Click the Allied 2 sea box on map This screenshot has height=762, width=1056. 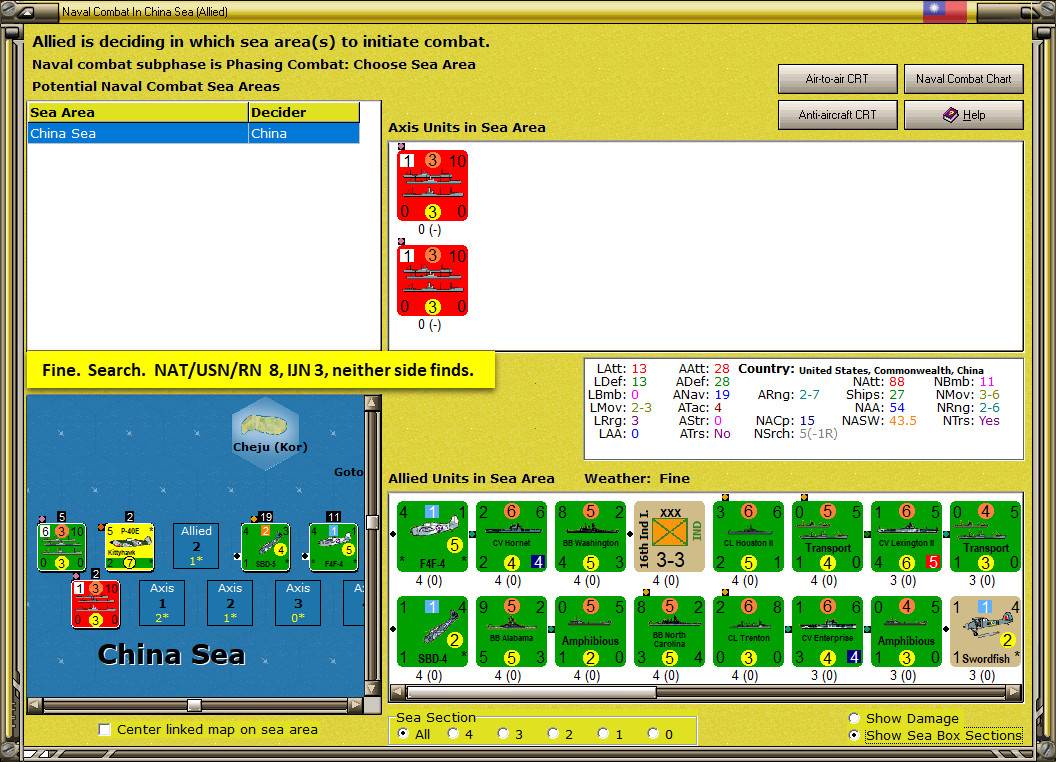pyautogui.click(x=196, y=546)
